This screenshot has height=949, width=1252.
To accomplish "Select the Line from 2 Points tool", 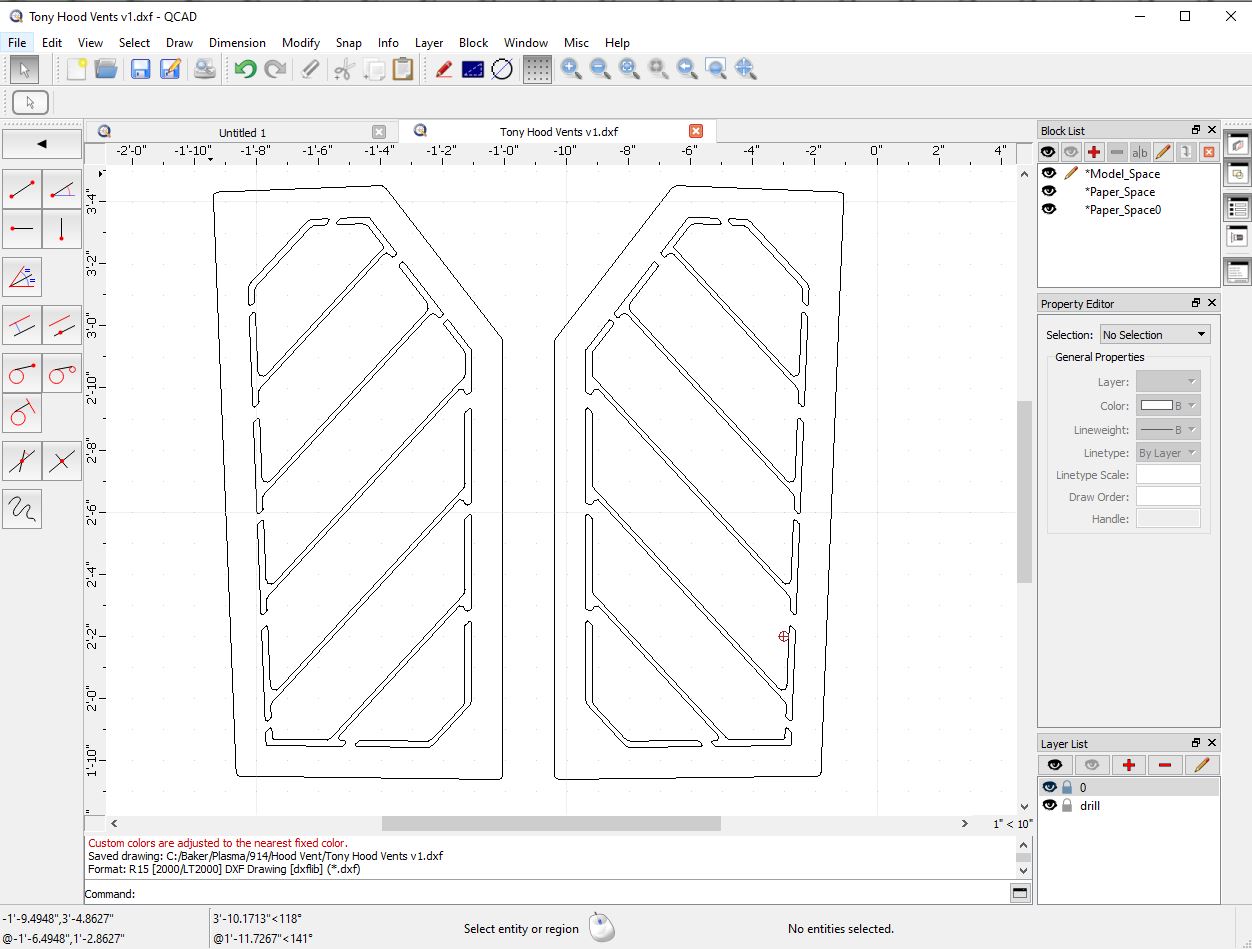I will pos(22,188).
